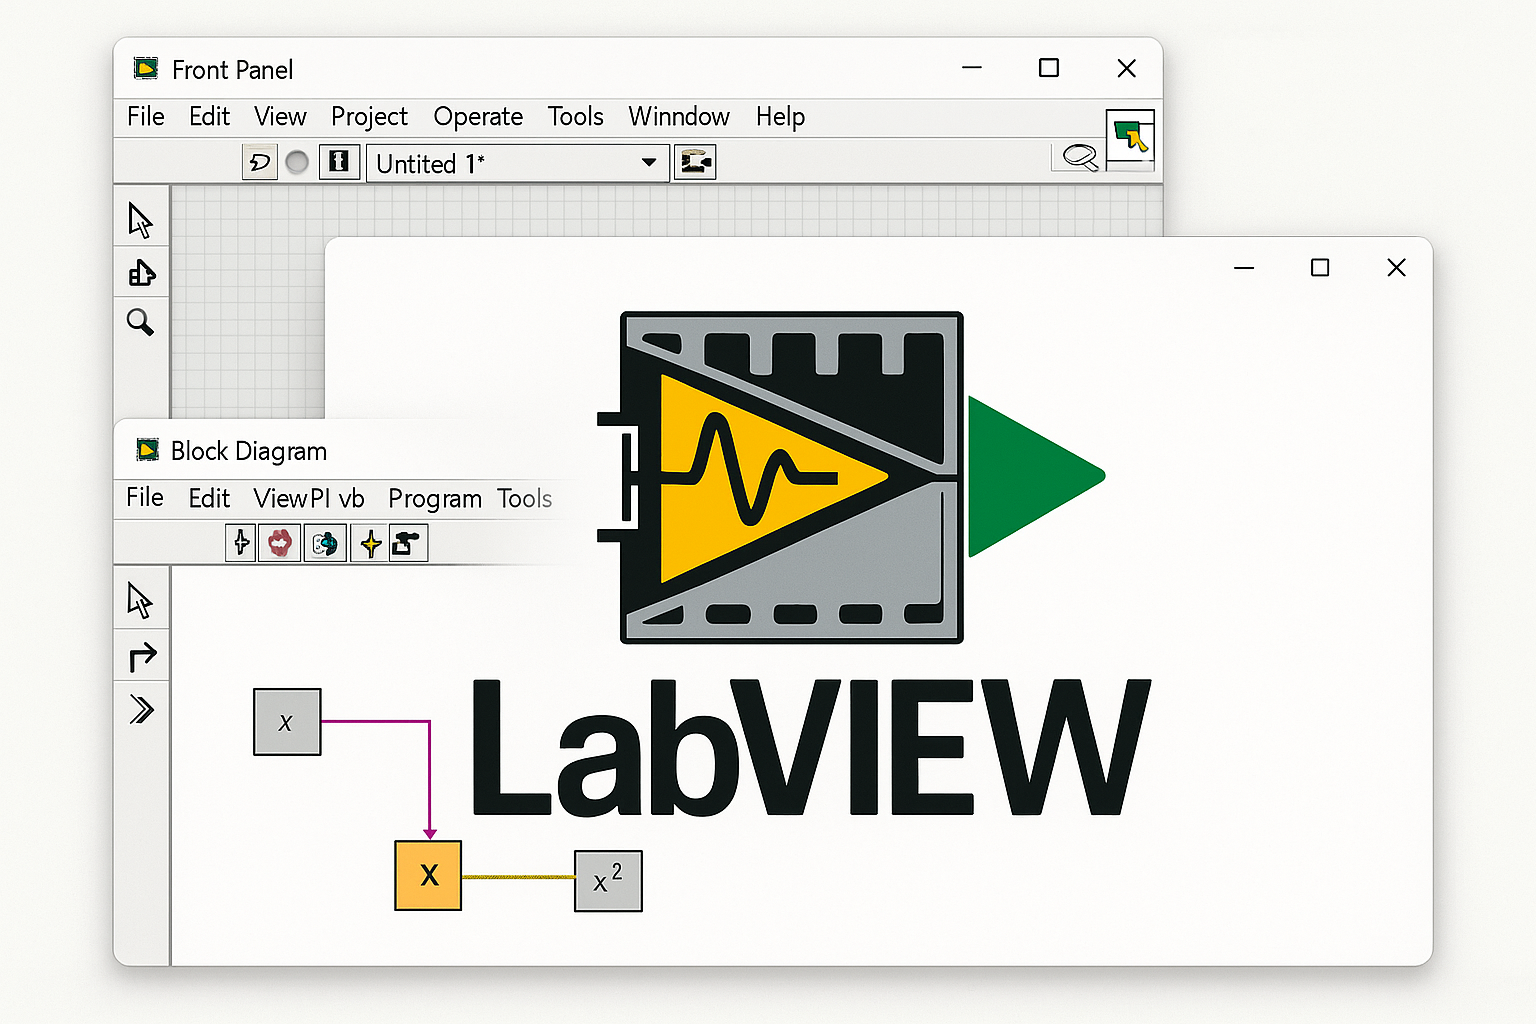Click the Block Diagram title bar icon
The height and width of the screenshot is (1024, 1536).
click(147, 450)
